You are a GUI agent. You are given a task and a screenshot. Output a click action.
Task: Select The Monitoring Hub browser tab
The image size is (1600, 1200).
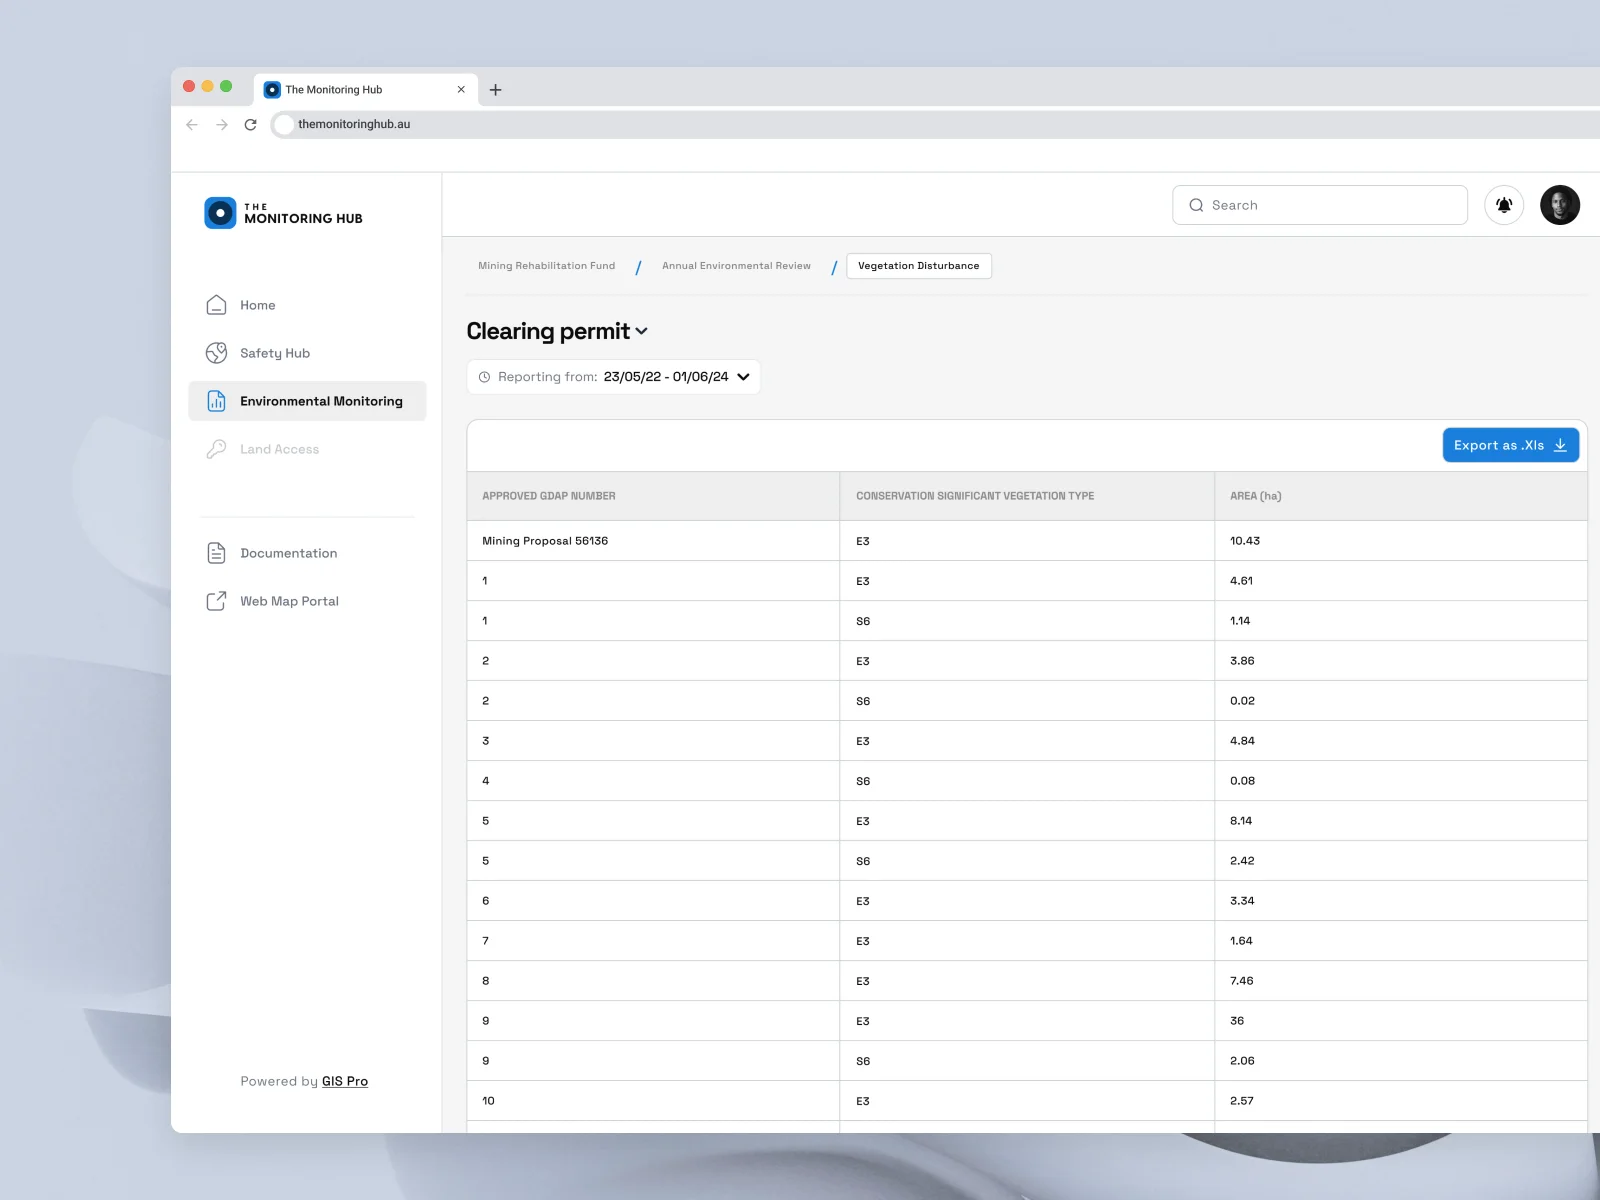pyautogui.click(x=366, y=89)
